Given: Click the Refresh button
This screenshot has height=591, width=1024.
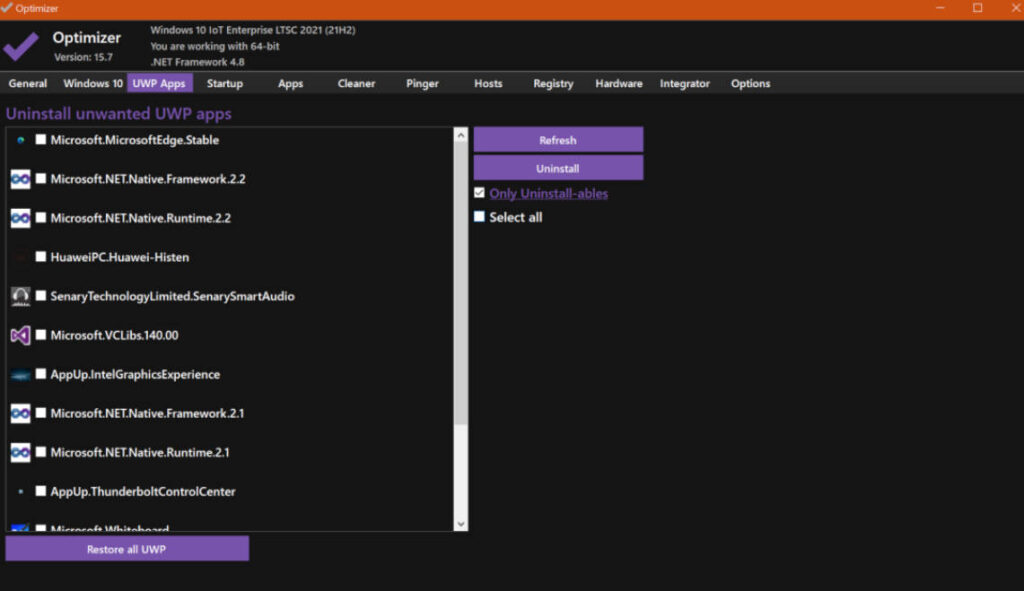Looking at the screenshot, I should pos(558,140).
